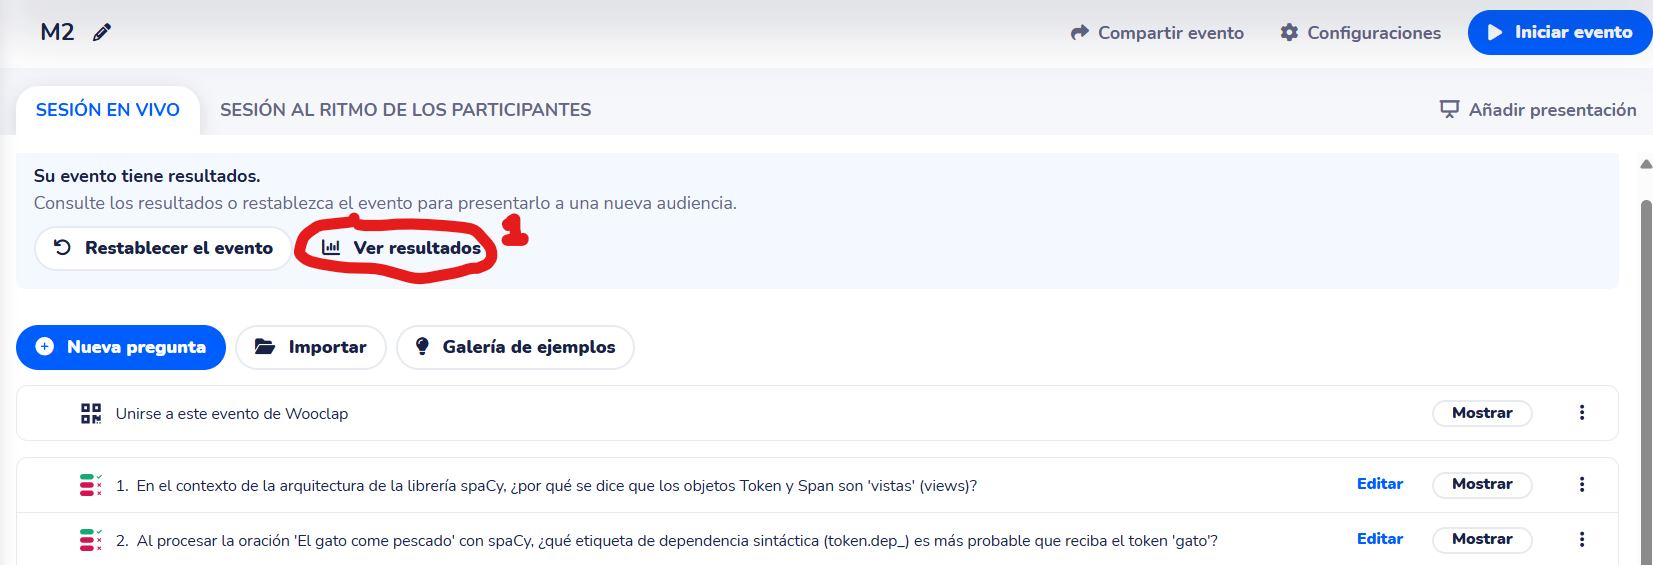This screenshot has width=1653, height=565.
Task: Click Añadir presentación
Action: (x=1538, y=110)
